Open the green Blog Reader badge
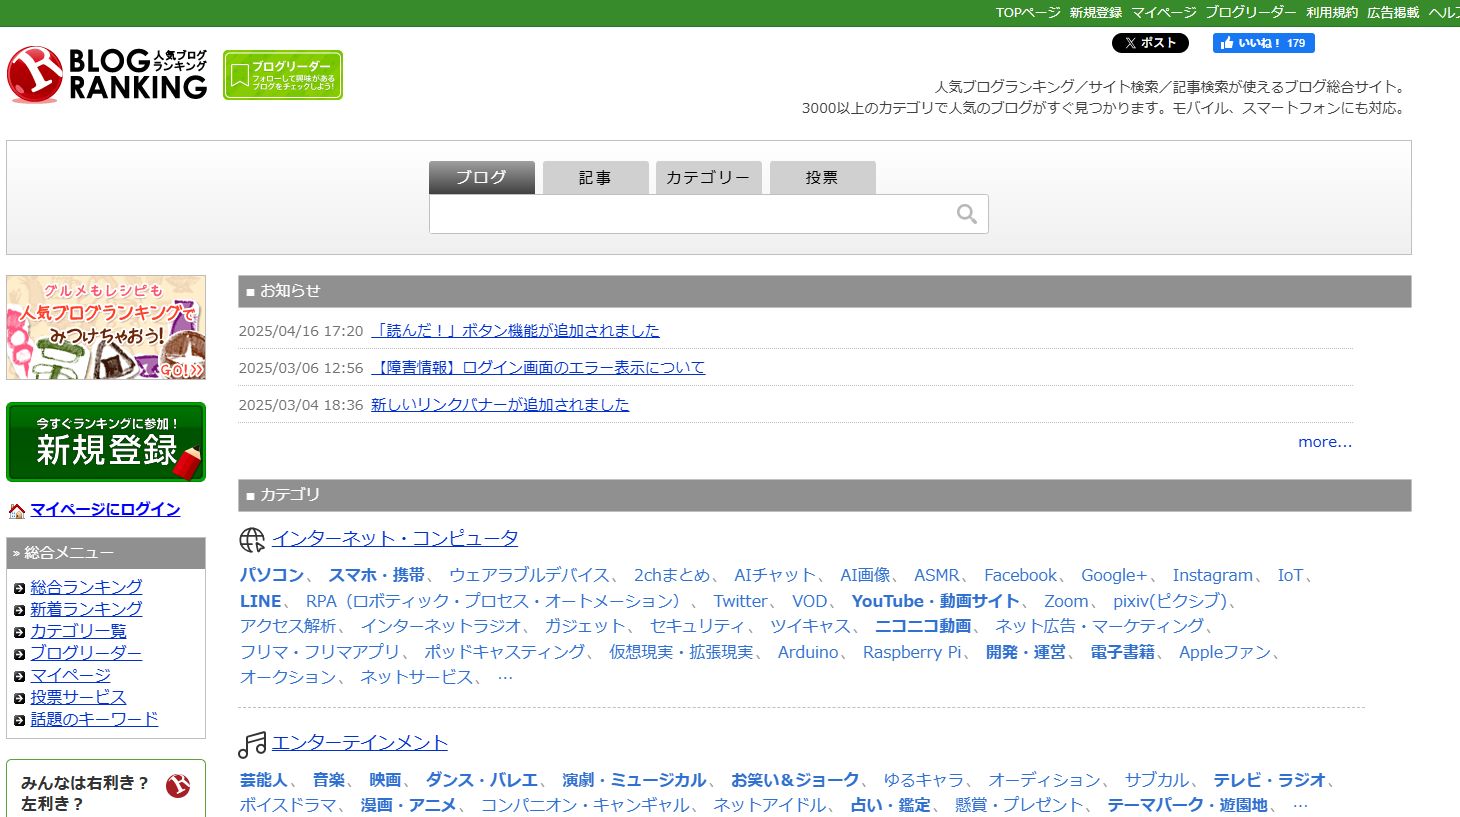1460x817 pixels. coord(282,75)
